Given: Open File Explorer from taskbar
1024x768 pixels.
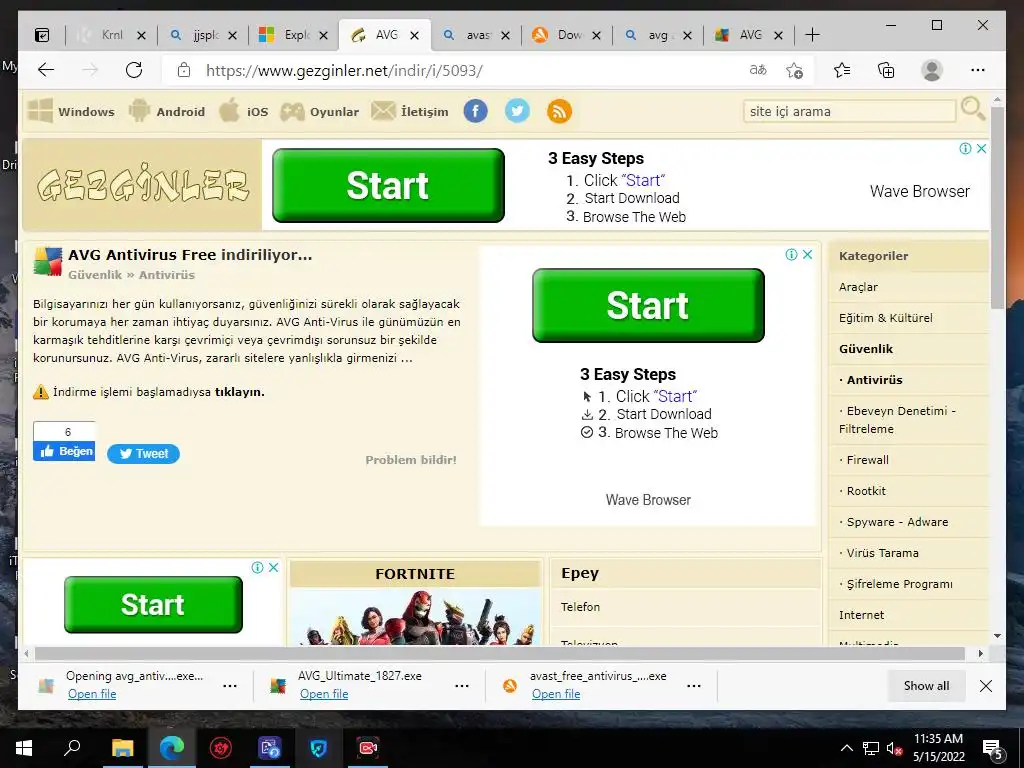Looking at the screenshot, I should point(122,748).
